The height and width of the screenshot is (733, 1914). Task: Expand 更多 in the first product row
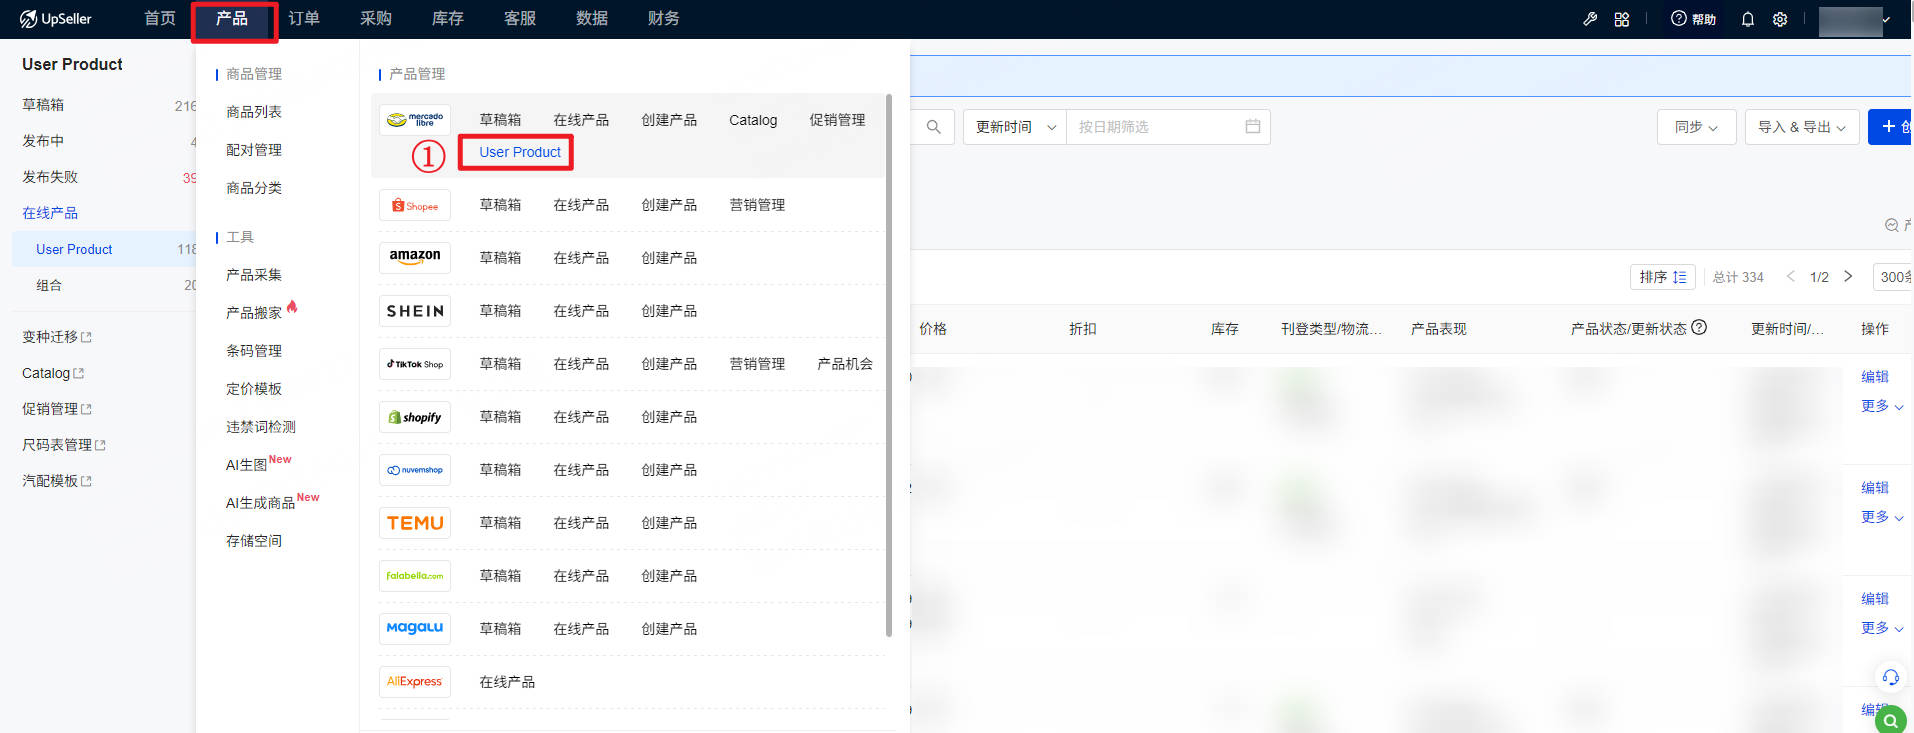(x=1882, y=406)
